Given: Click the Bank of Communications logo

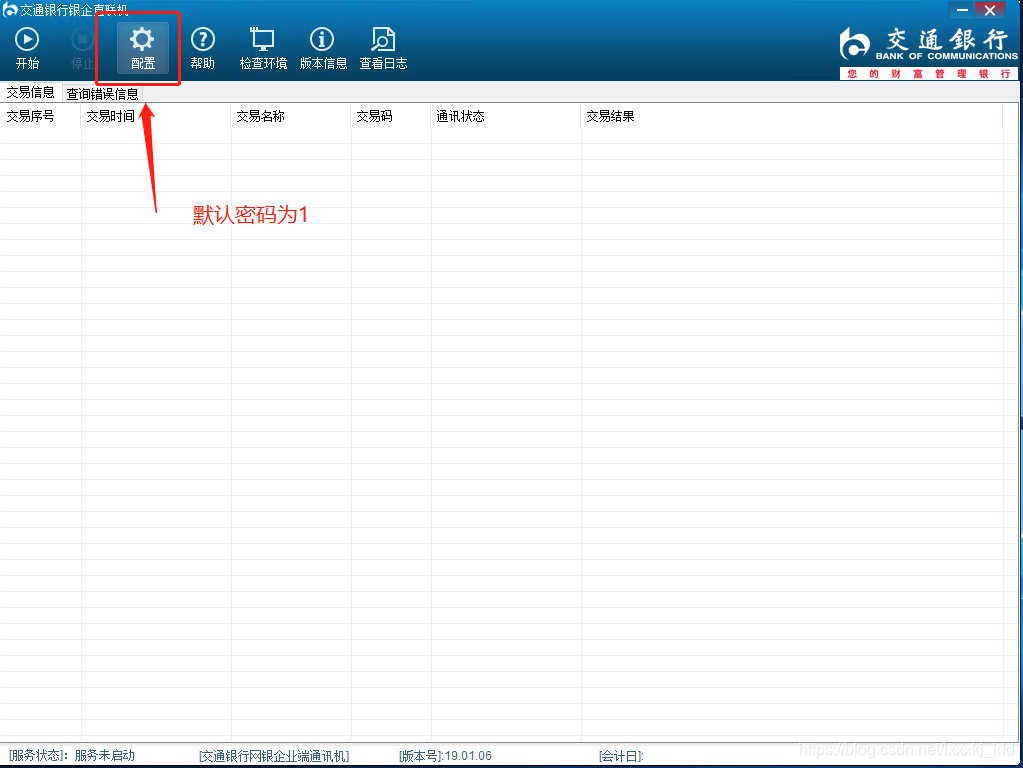Looking at the screenshot, I should pyautogui.click(x=928, y=53).
